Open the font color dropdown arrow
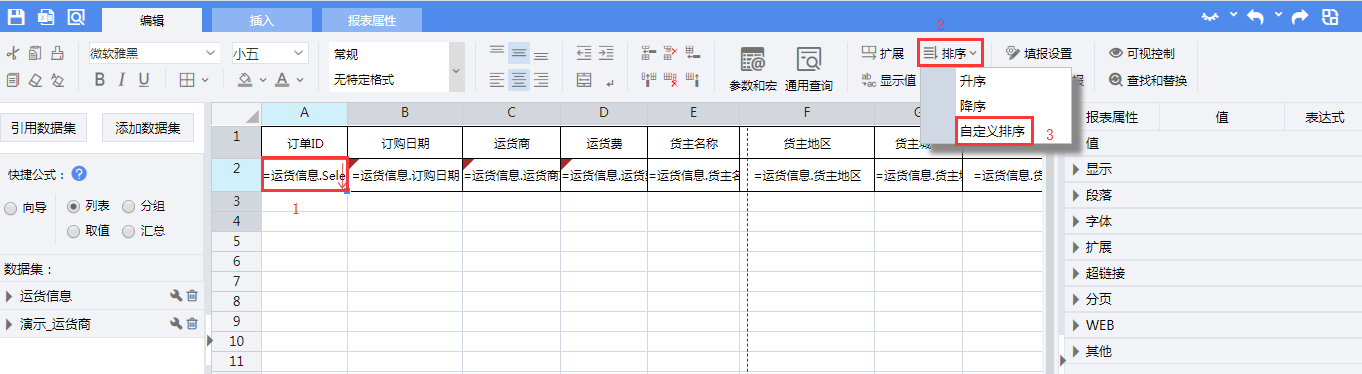This screenshot has width=1362, height=374. (x=300, y=80)
